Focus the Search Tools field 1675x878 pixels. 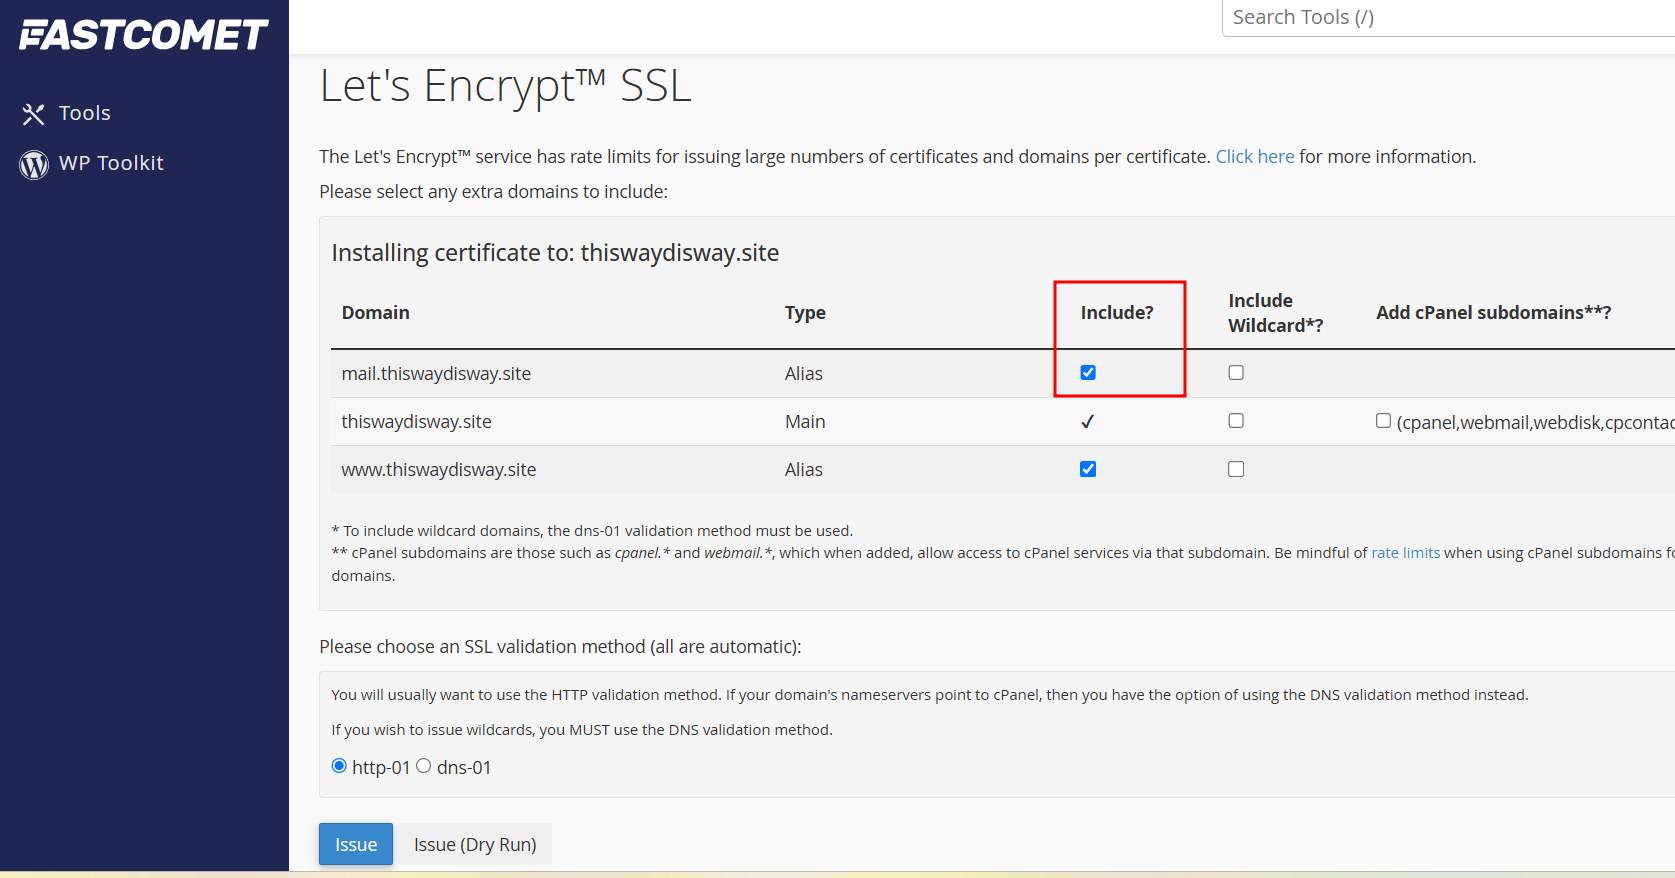point(1448,17)
